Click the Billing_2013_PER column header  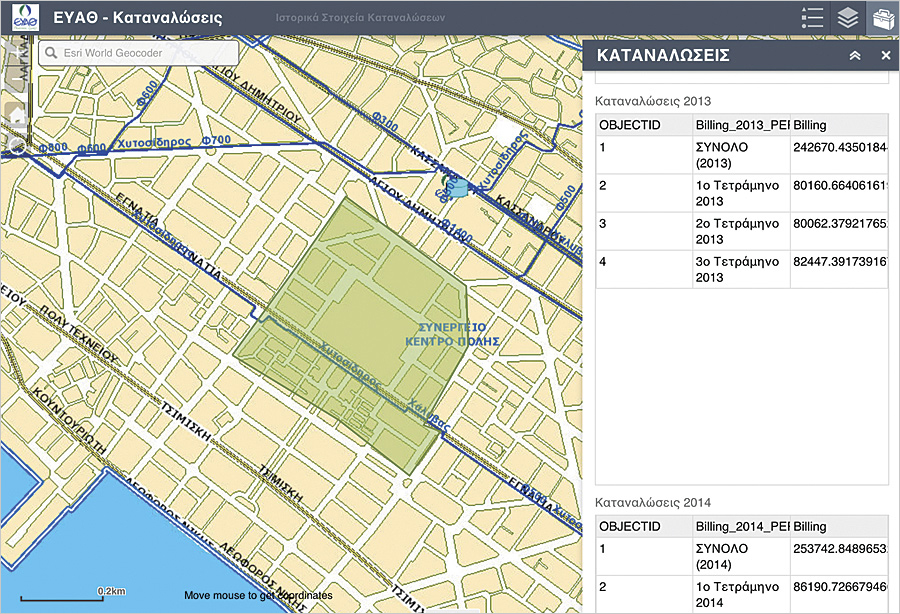(740, 124)
